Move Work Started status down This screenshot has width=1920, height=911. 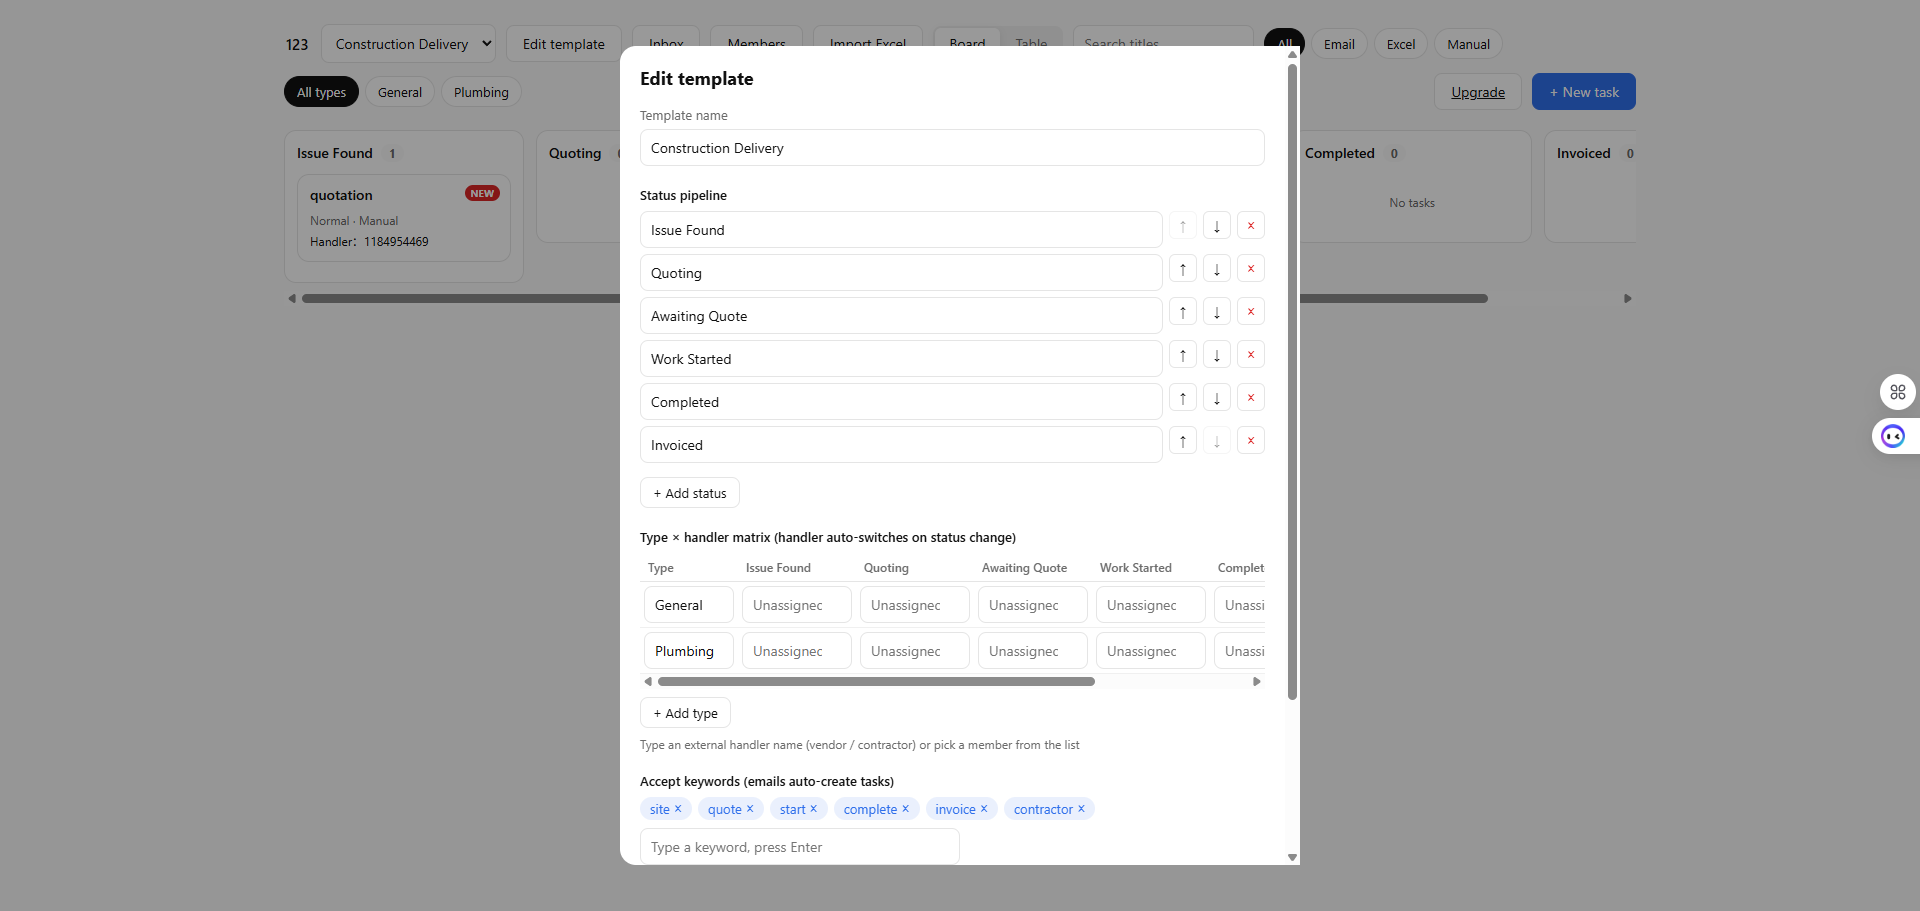[1216, 355]
